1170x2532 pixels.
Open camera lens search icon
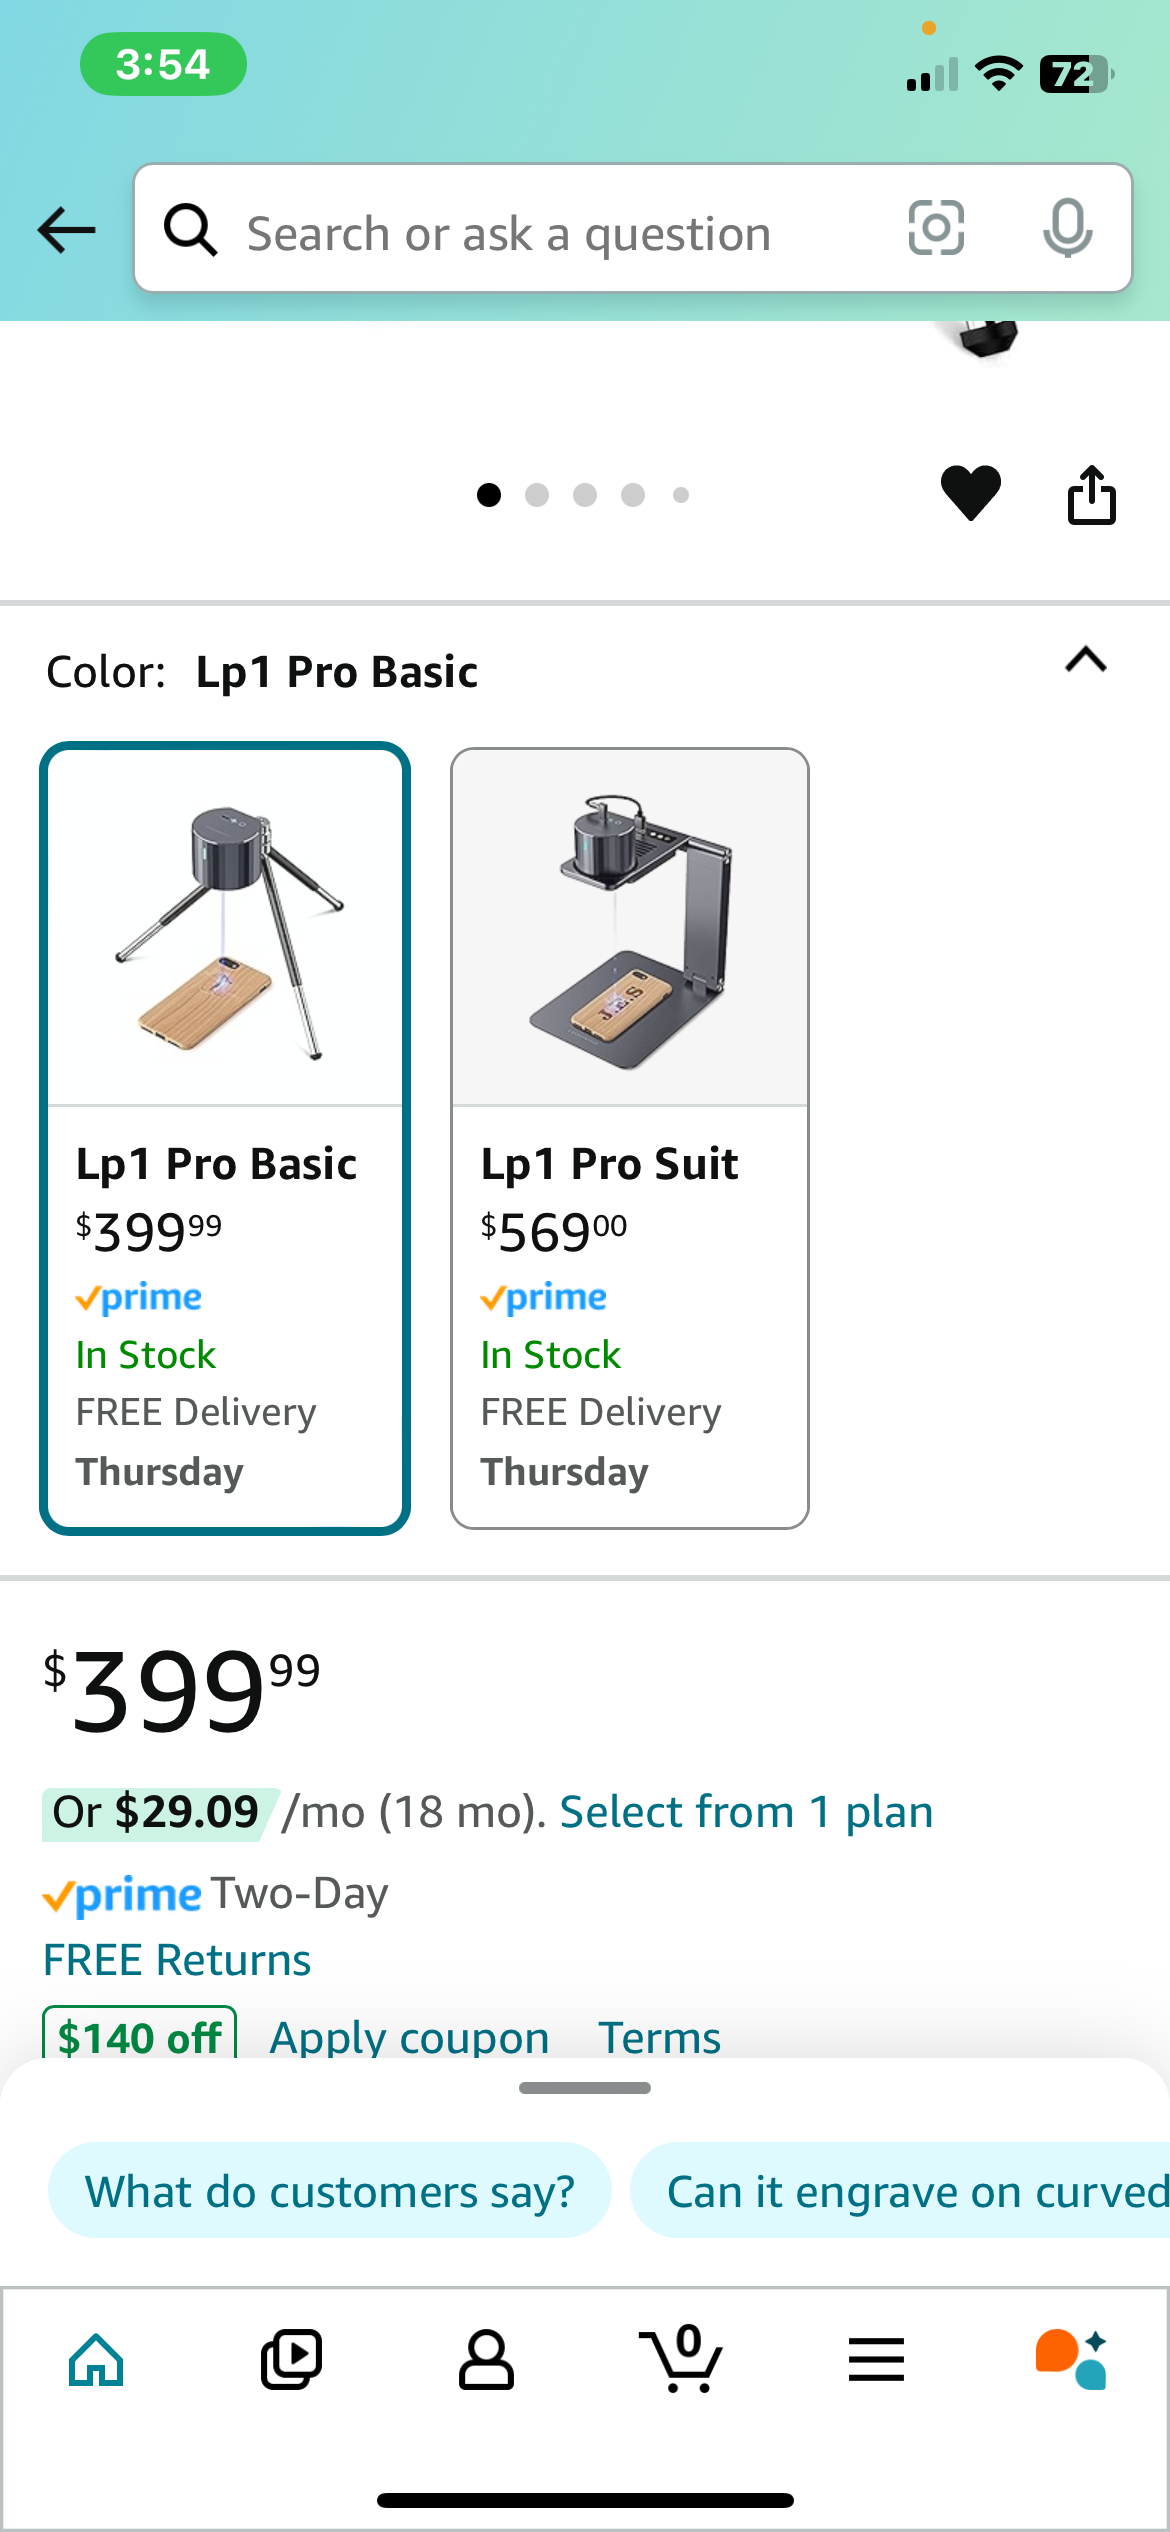tap(936, 228)
